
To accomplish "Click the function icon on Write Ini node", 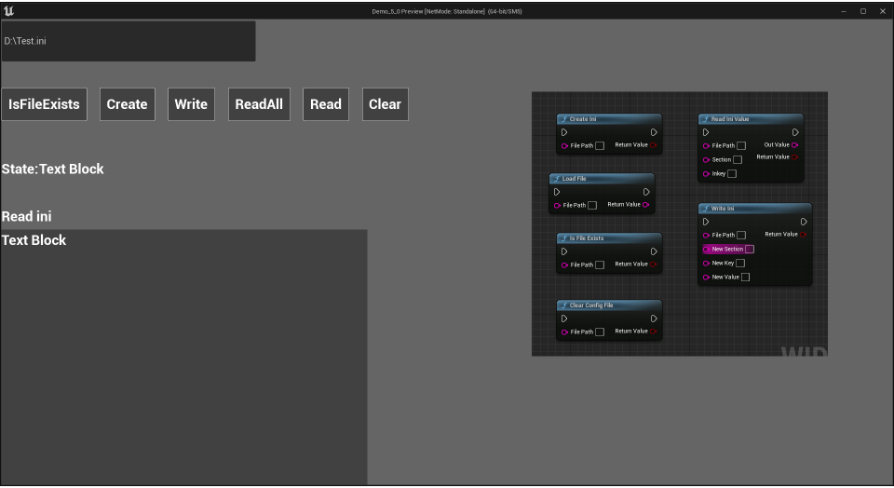I will (x=705, y=209).
